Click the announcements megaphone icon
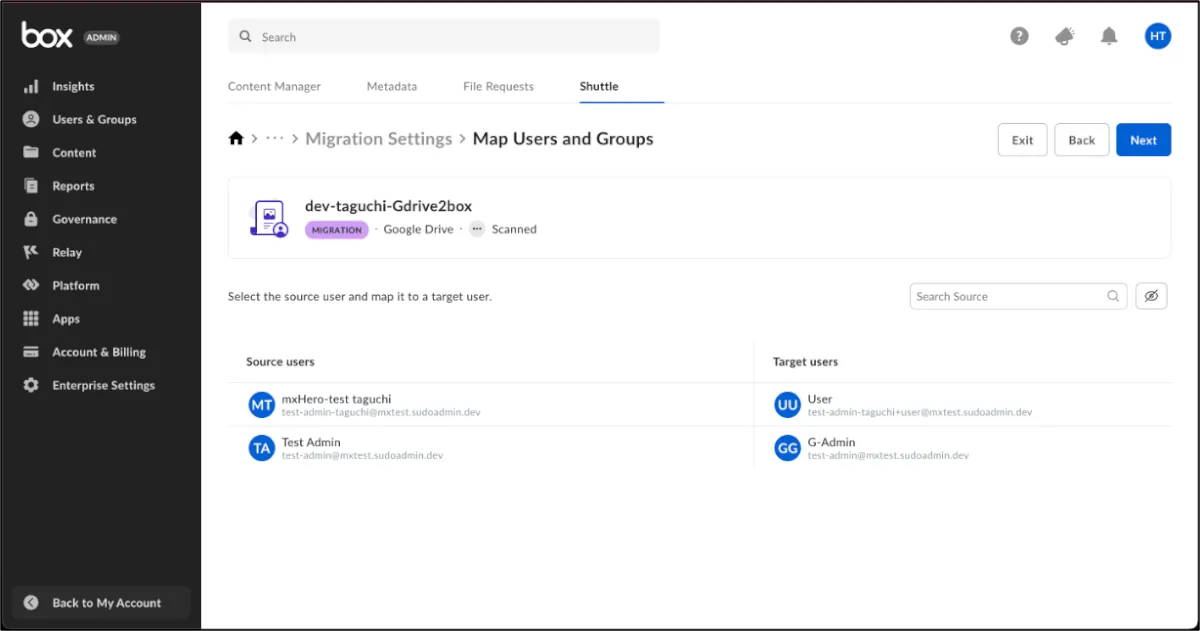 click(x=1065, y=36)
